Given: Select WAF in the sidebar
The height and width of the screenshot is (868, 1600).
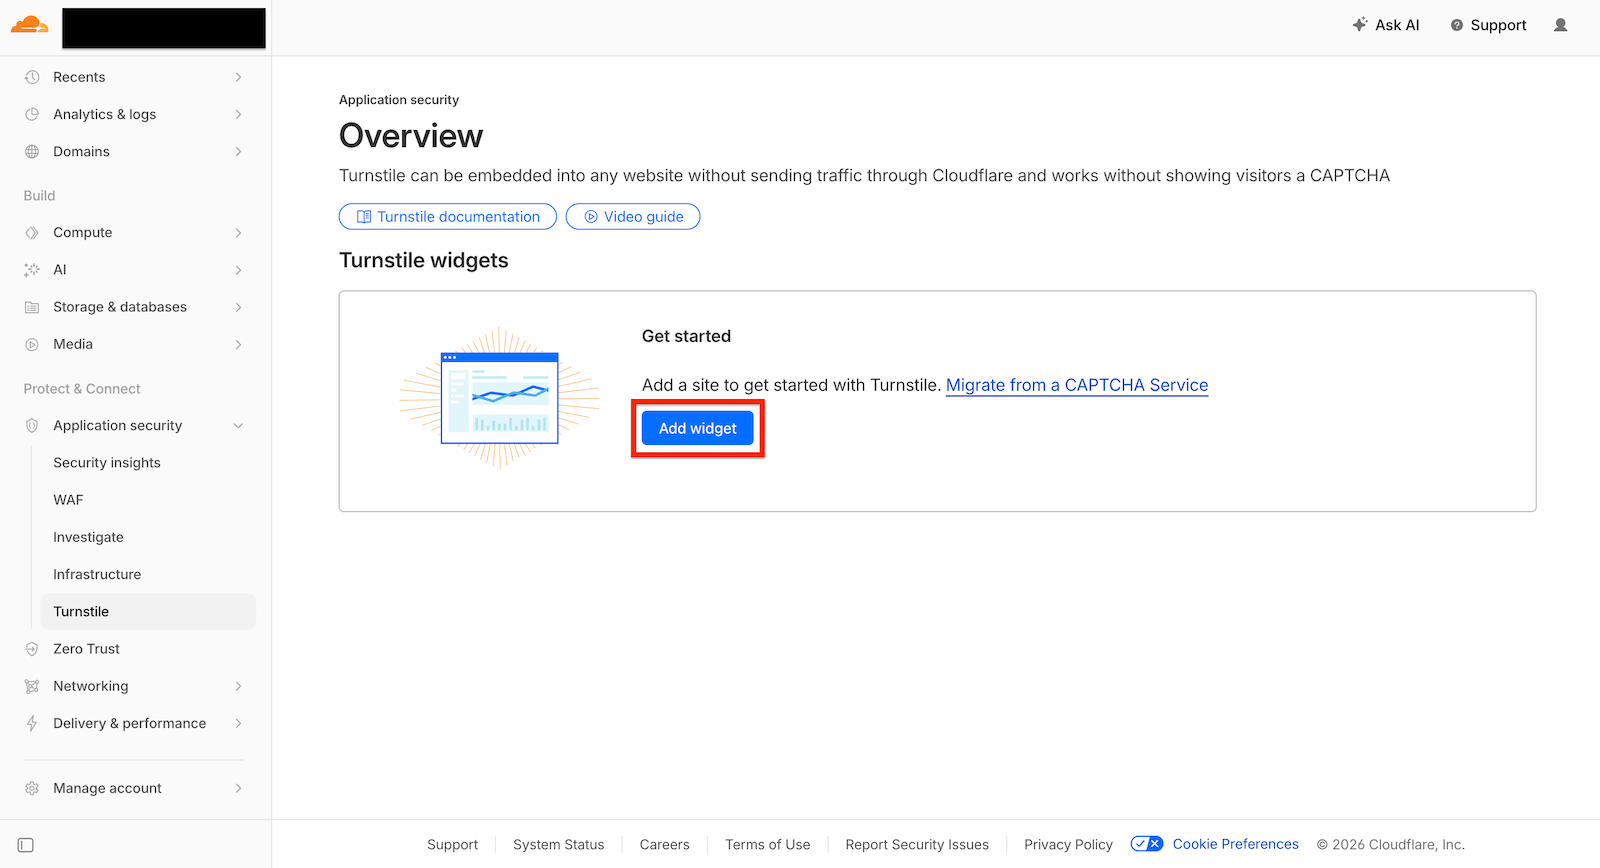Looking at the screenshot, I should click(x=68, y=500).
